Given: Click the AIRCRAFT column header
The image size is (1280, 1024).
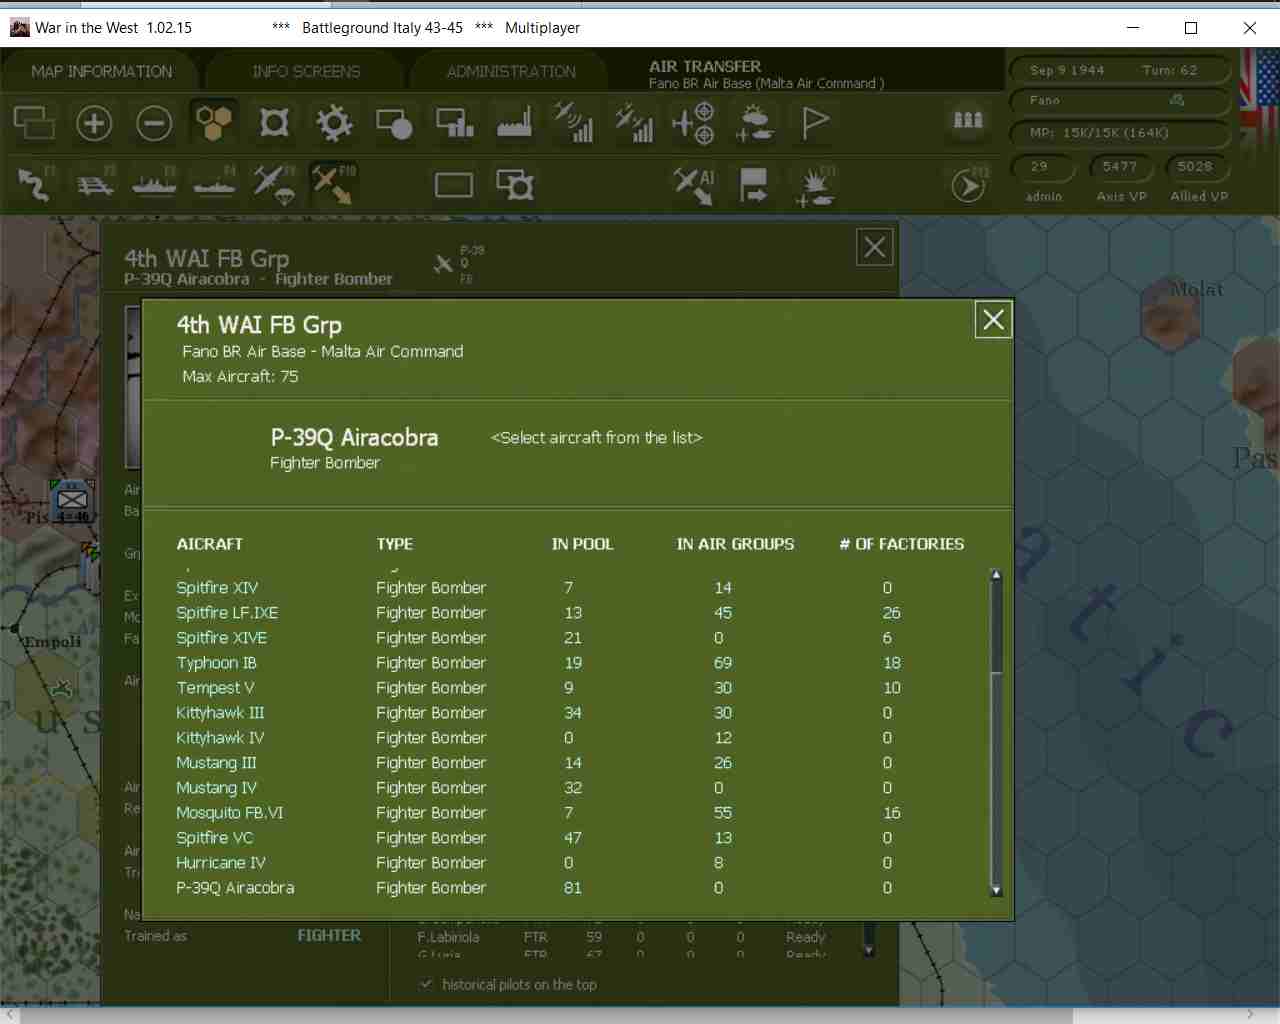Looking at the screenshot, I should [210, 544].
